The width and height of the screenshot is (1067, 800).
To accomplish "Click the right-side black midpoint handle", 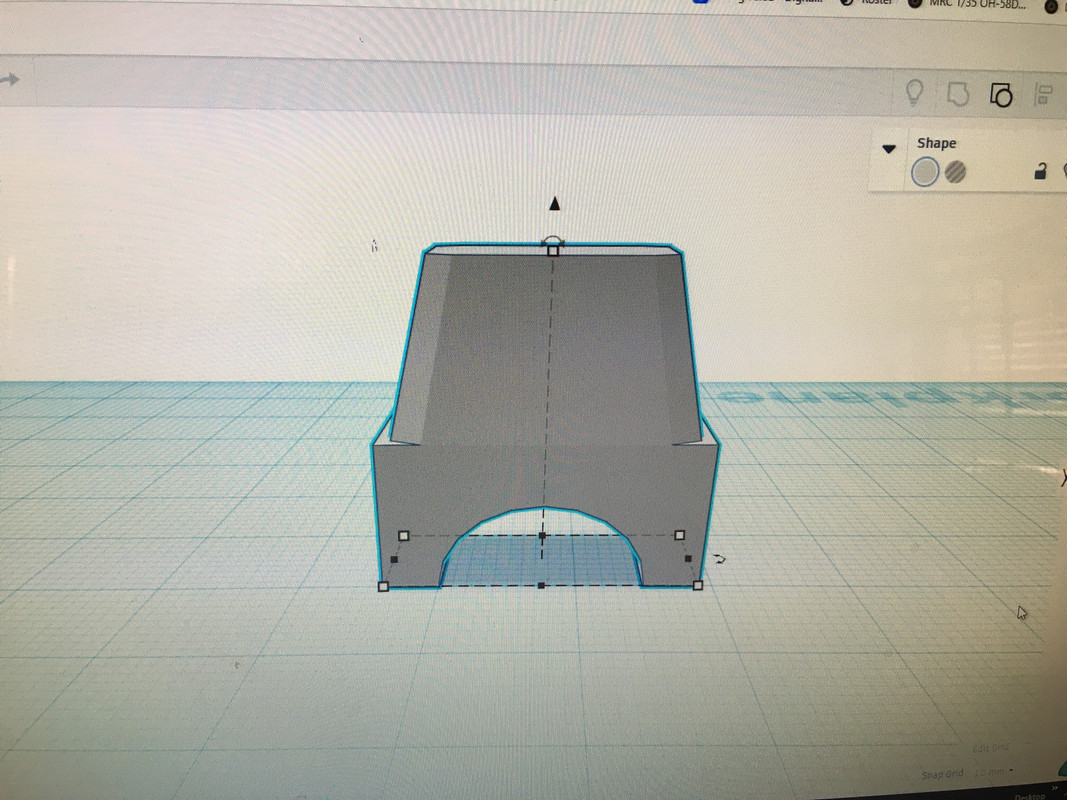I will pyautogui.click(x=688, y=559).
